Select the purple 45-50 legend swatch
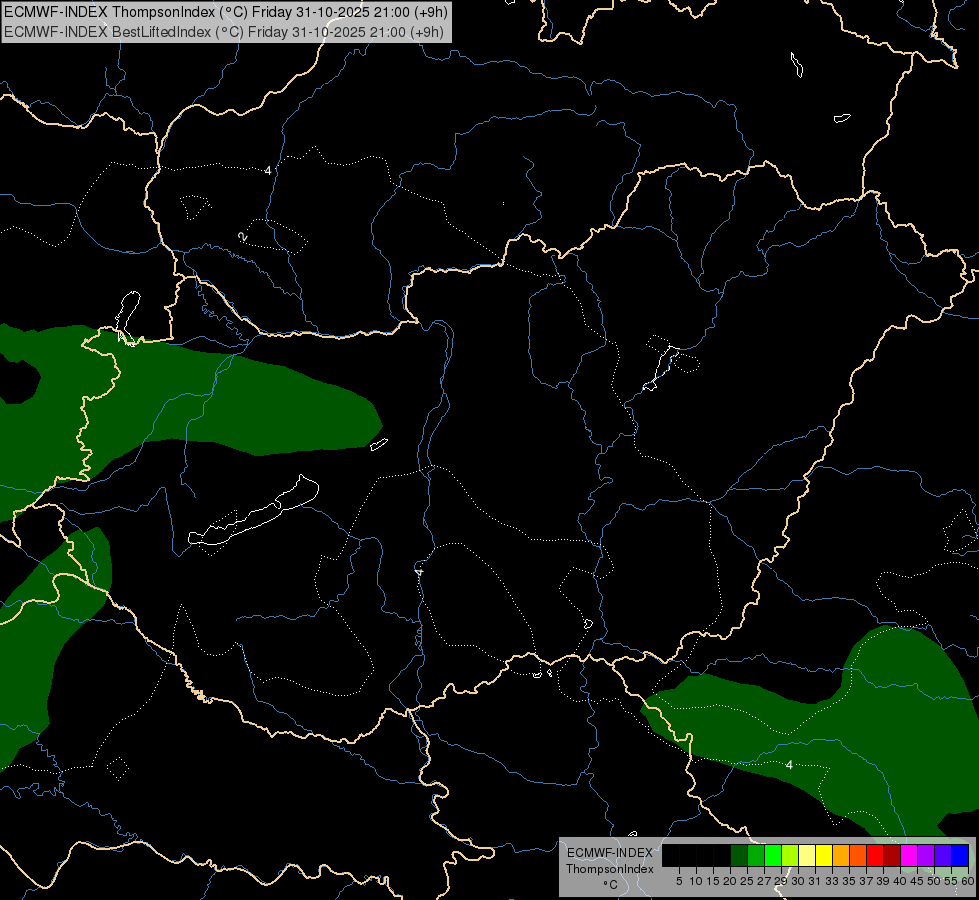This screenshot has height=900, width=979. tap(926, 855)
